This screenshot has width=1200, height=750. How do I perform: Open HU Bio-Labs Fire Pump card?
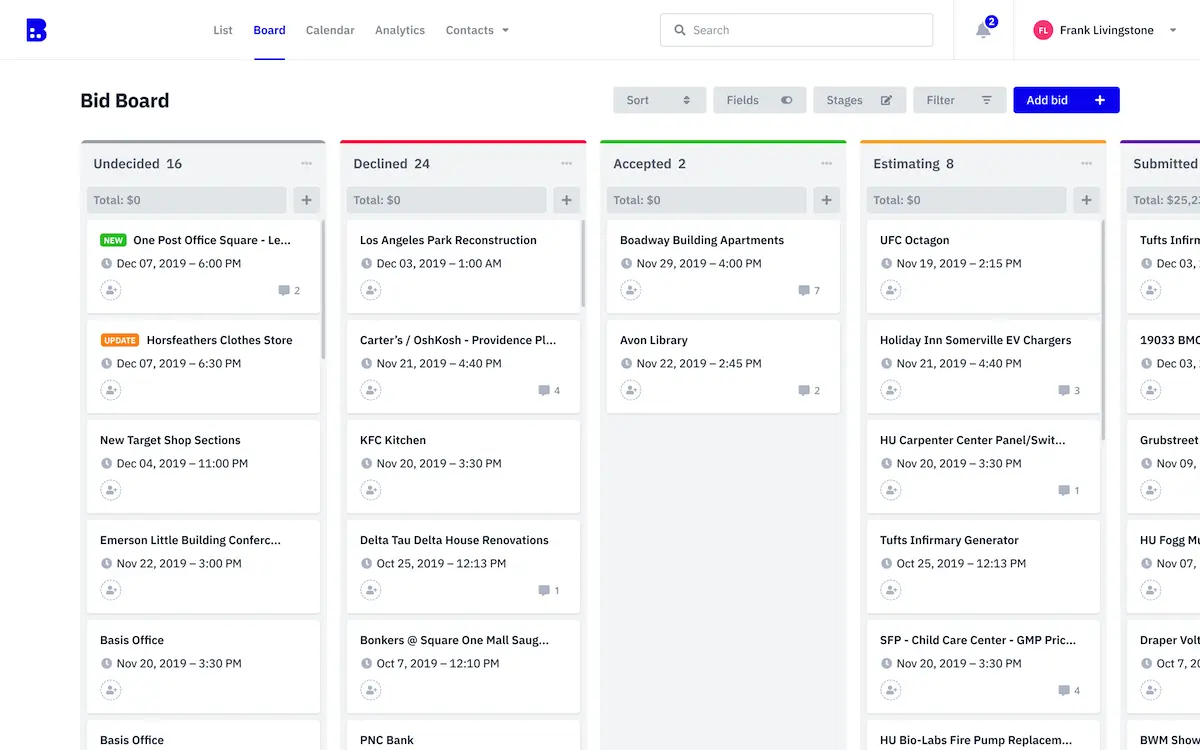(983, 735)
